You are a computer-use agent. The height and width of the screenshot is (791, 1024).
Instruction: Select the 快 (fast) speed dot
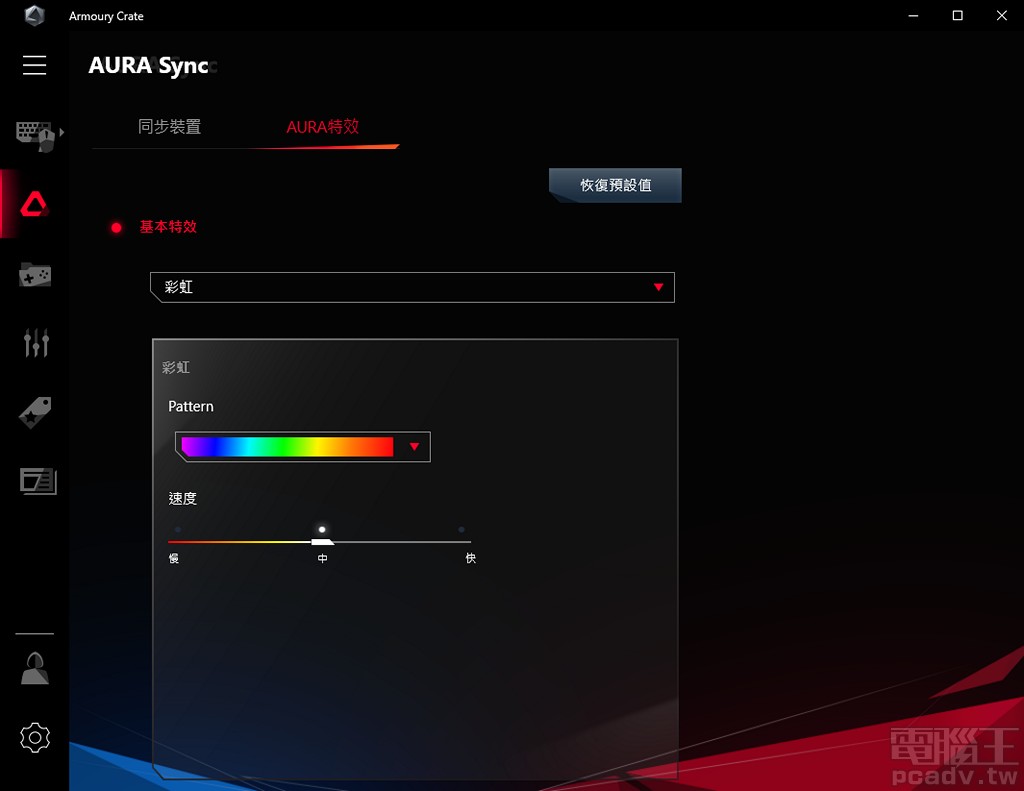461,530
